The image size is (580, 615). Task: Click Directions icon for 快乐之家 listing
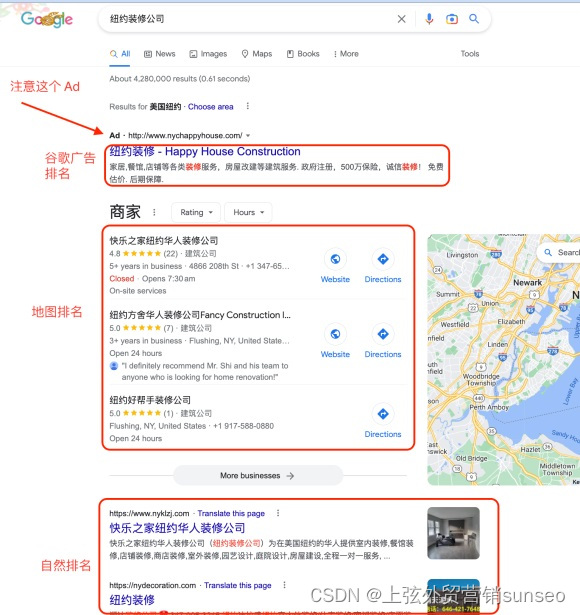click(383, 259)
